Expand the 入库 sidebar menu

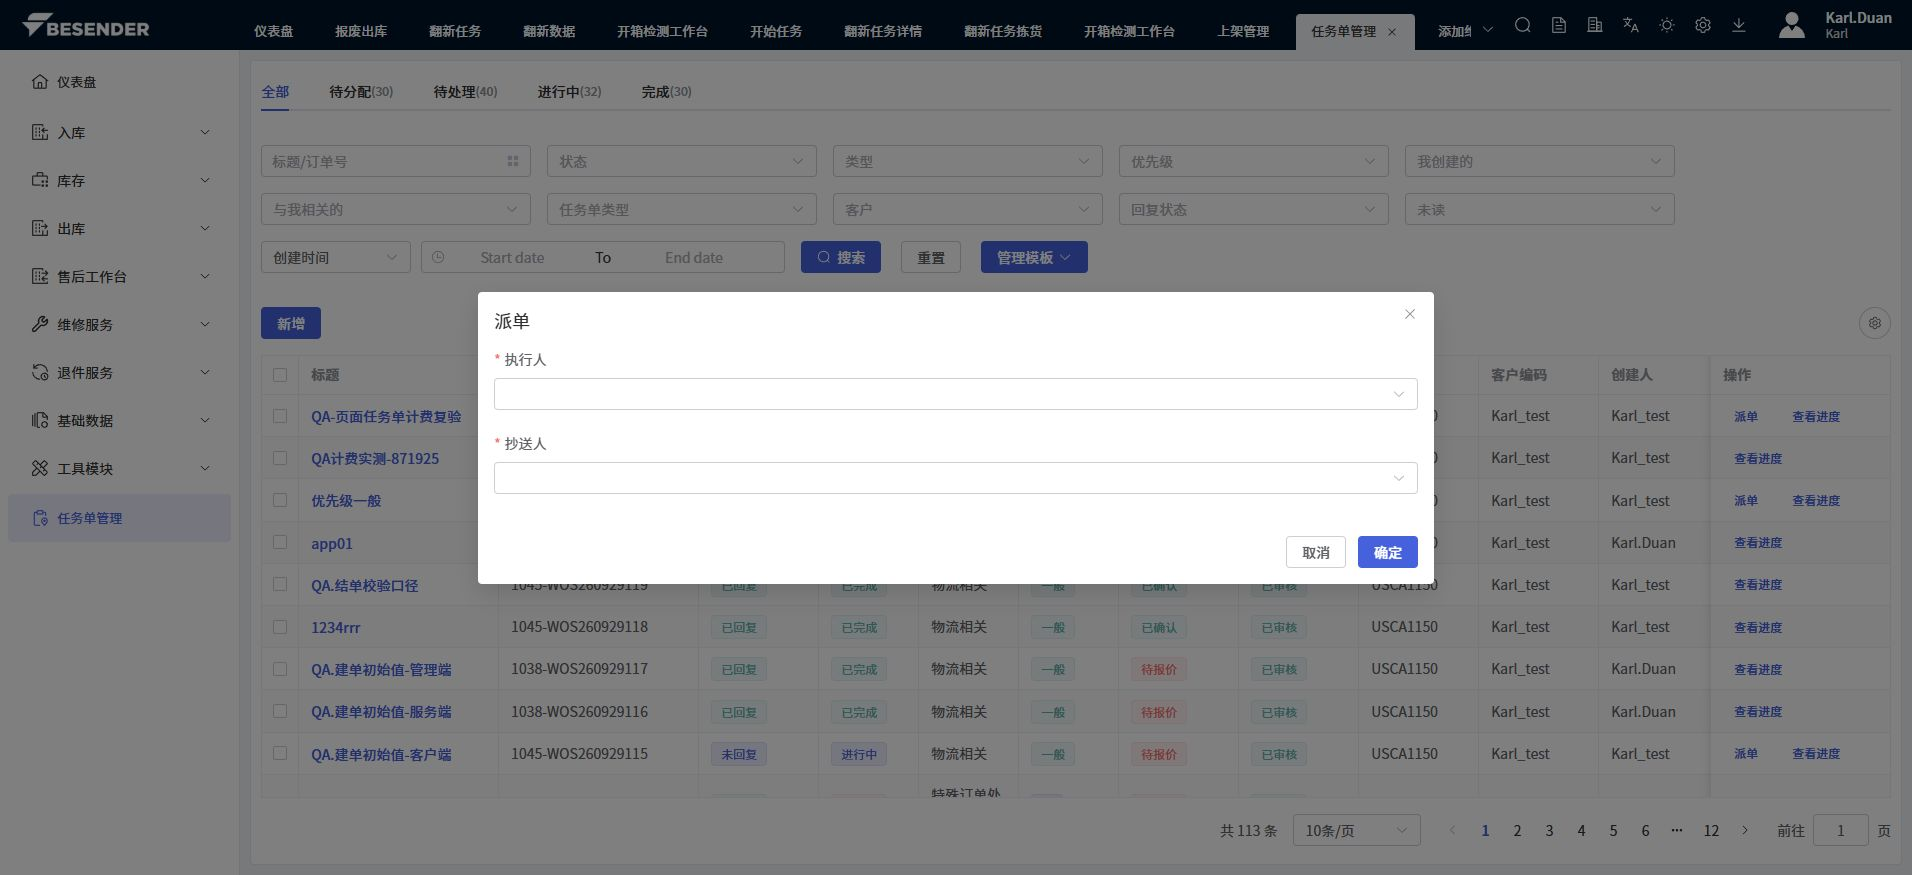120,132
